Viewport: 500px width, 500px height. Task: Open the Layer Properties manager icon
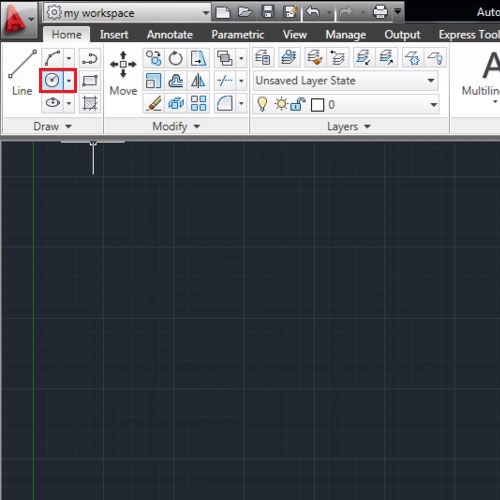(x=263, y=58)
